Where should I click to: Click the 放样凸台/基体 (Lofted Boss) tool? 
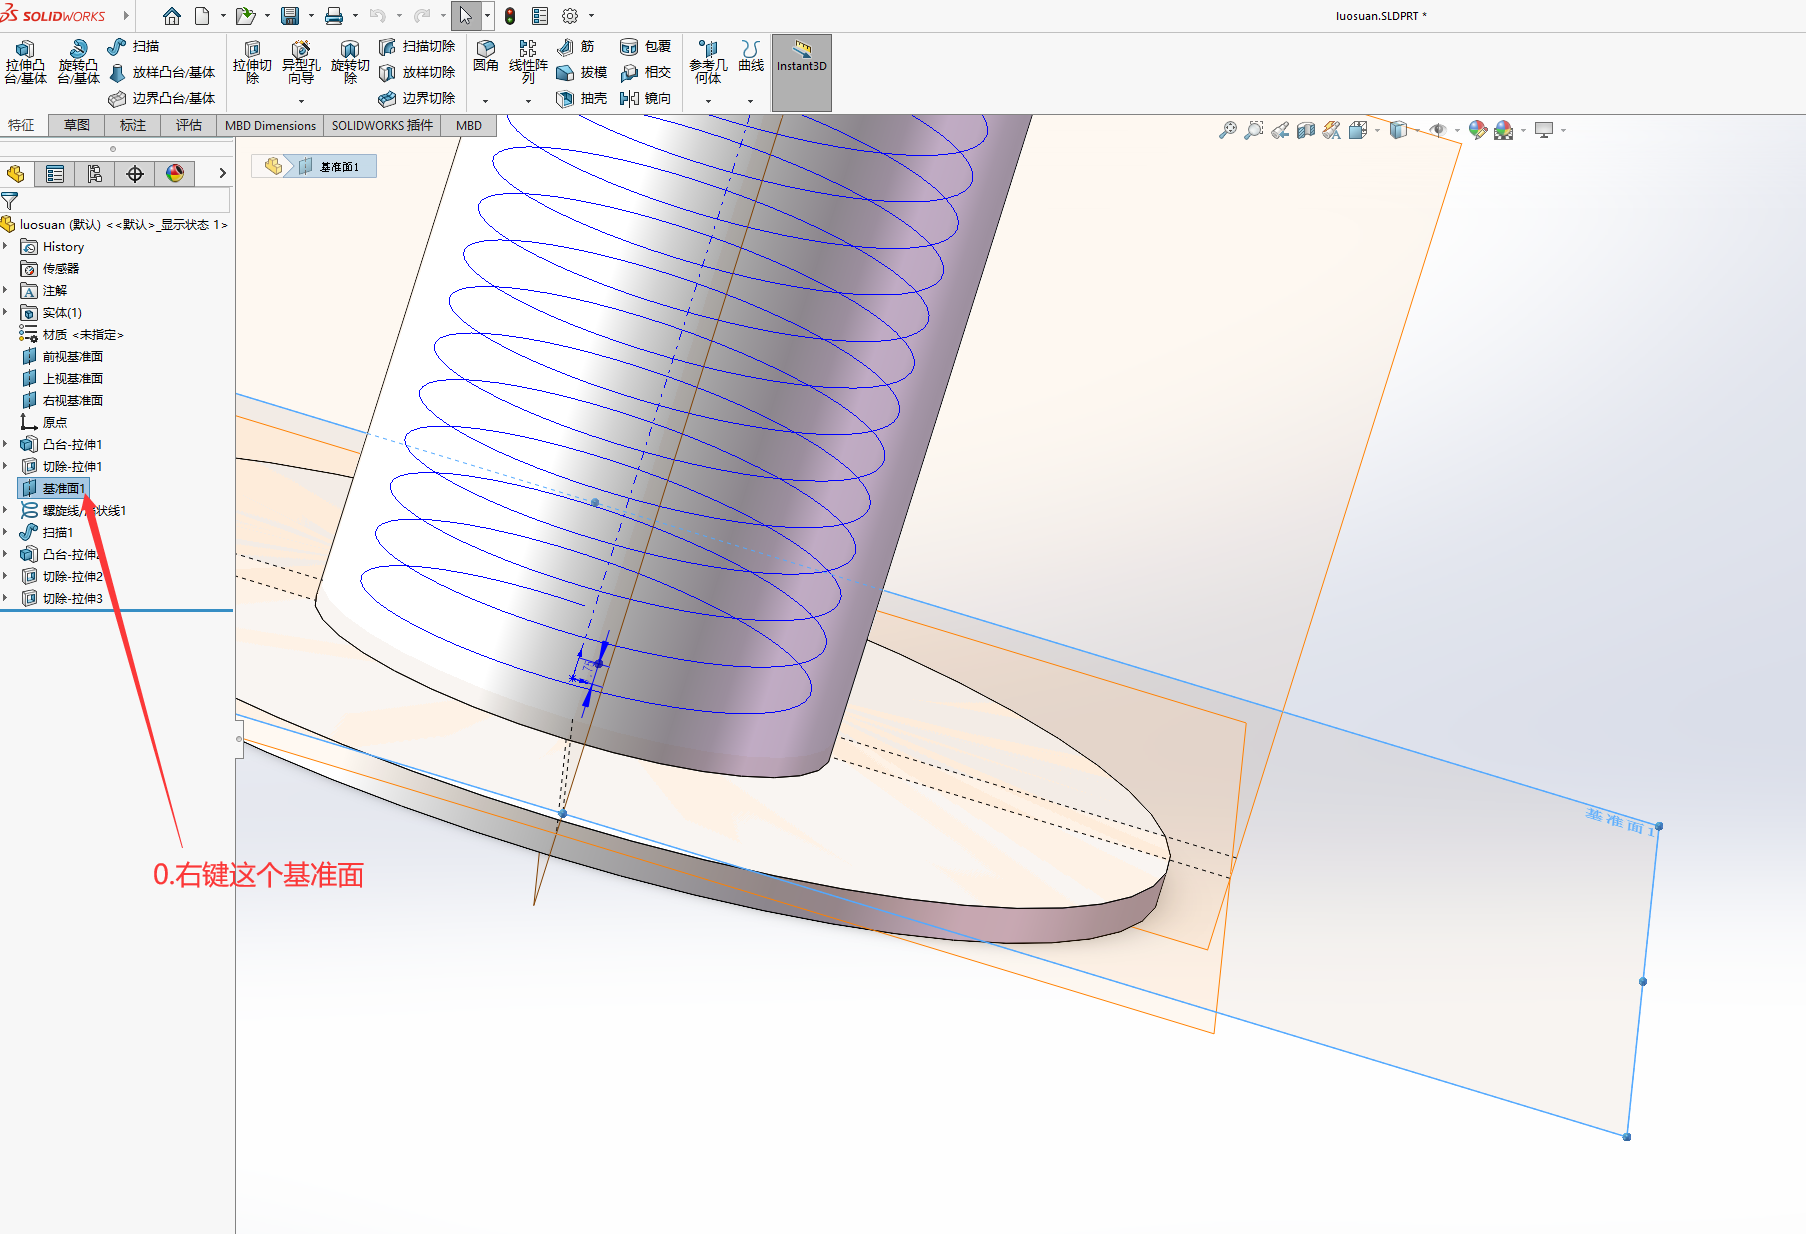click(x=162, y=72)
